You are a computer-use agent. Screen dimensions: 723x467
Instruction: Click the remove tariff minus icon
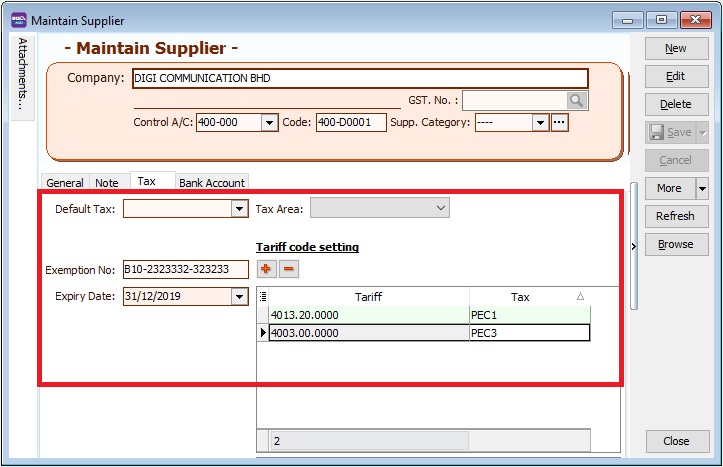point(288,269)
